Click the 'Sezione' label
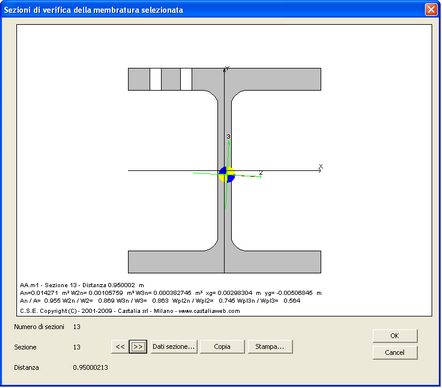 25,347
